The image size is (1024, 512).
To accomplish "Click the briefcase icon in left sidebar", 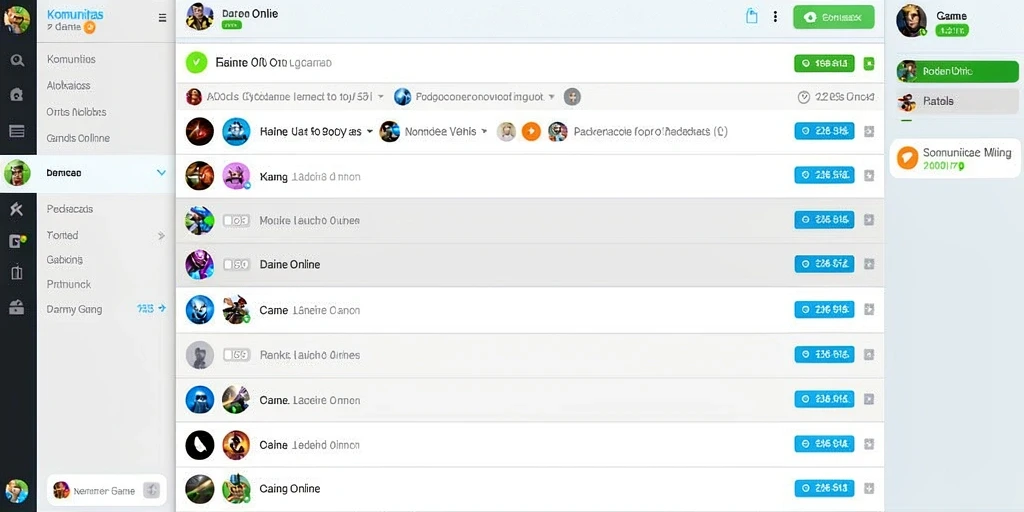I will pos(17,307).
